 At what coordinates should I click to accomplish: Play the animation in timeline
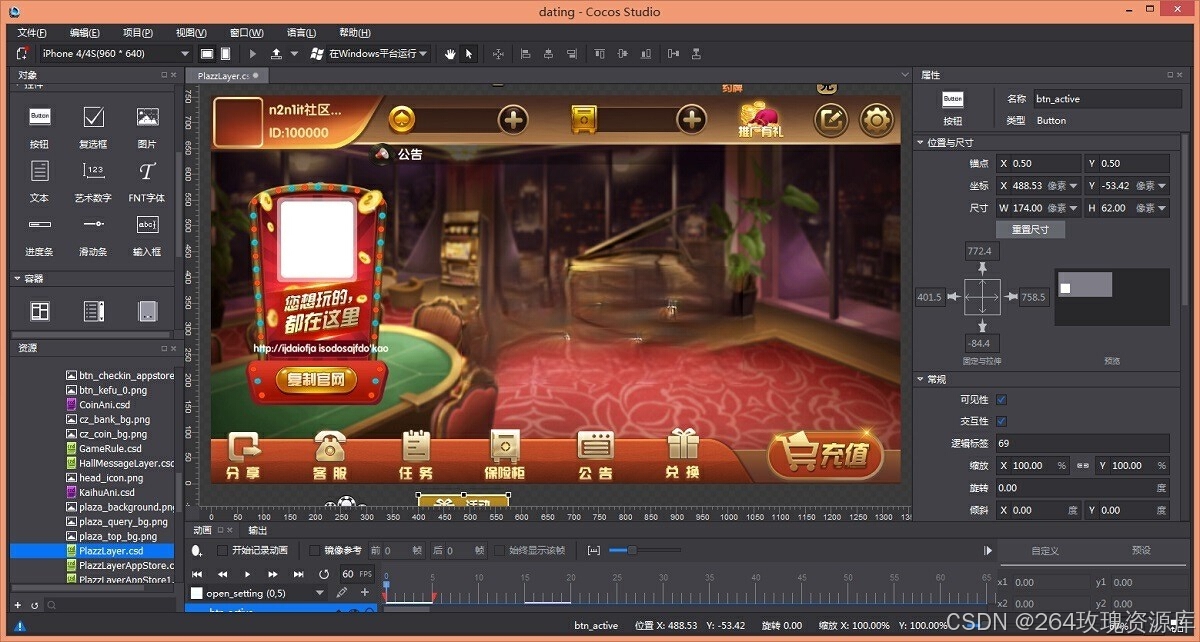[248, 574]
